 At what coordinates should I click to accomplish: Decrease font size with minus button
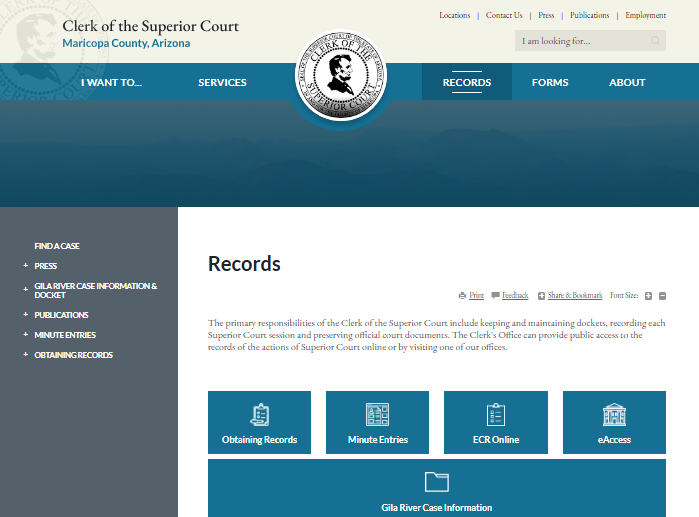[x=662, y=296]
